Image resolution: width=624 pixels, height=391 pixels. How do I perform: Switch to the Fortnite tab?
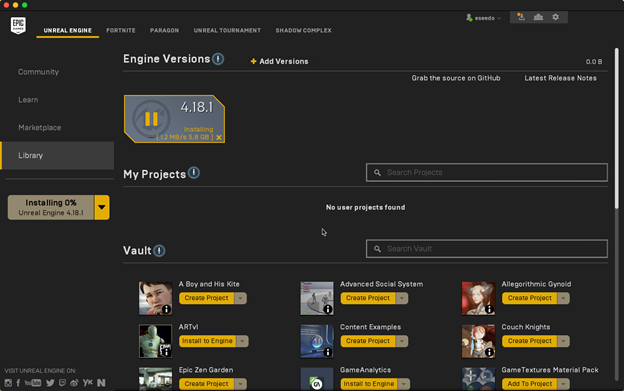tap(121, 30)
